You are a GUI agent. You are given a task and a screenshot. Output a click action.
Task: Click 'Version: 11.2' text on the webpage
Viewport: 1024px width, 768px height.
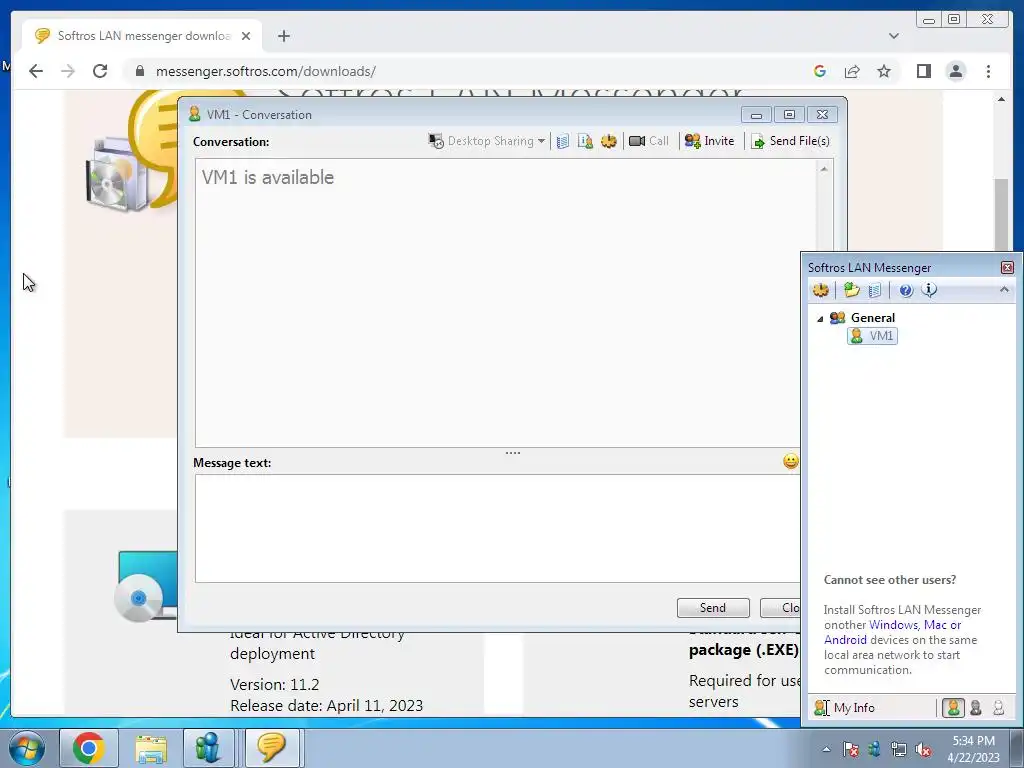coord(274,684)
